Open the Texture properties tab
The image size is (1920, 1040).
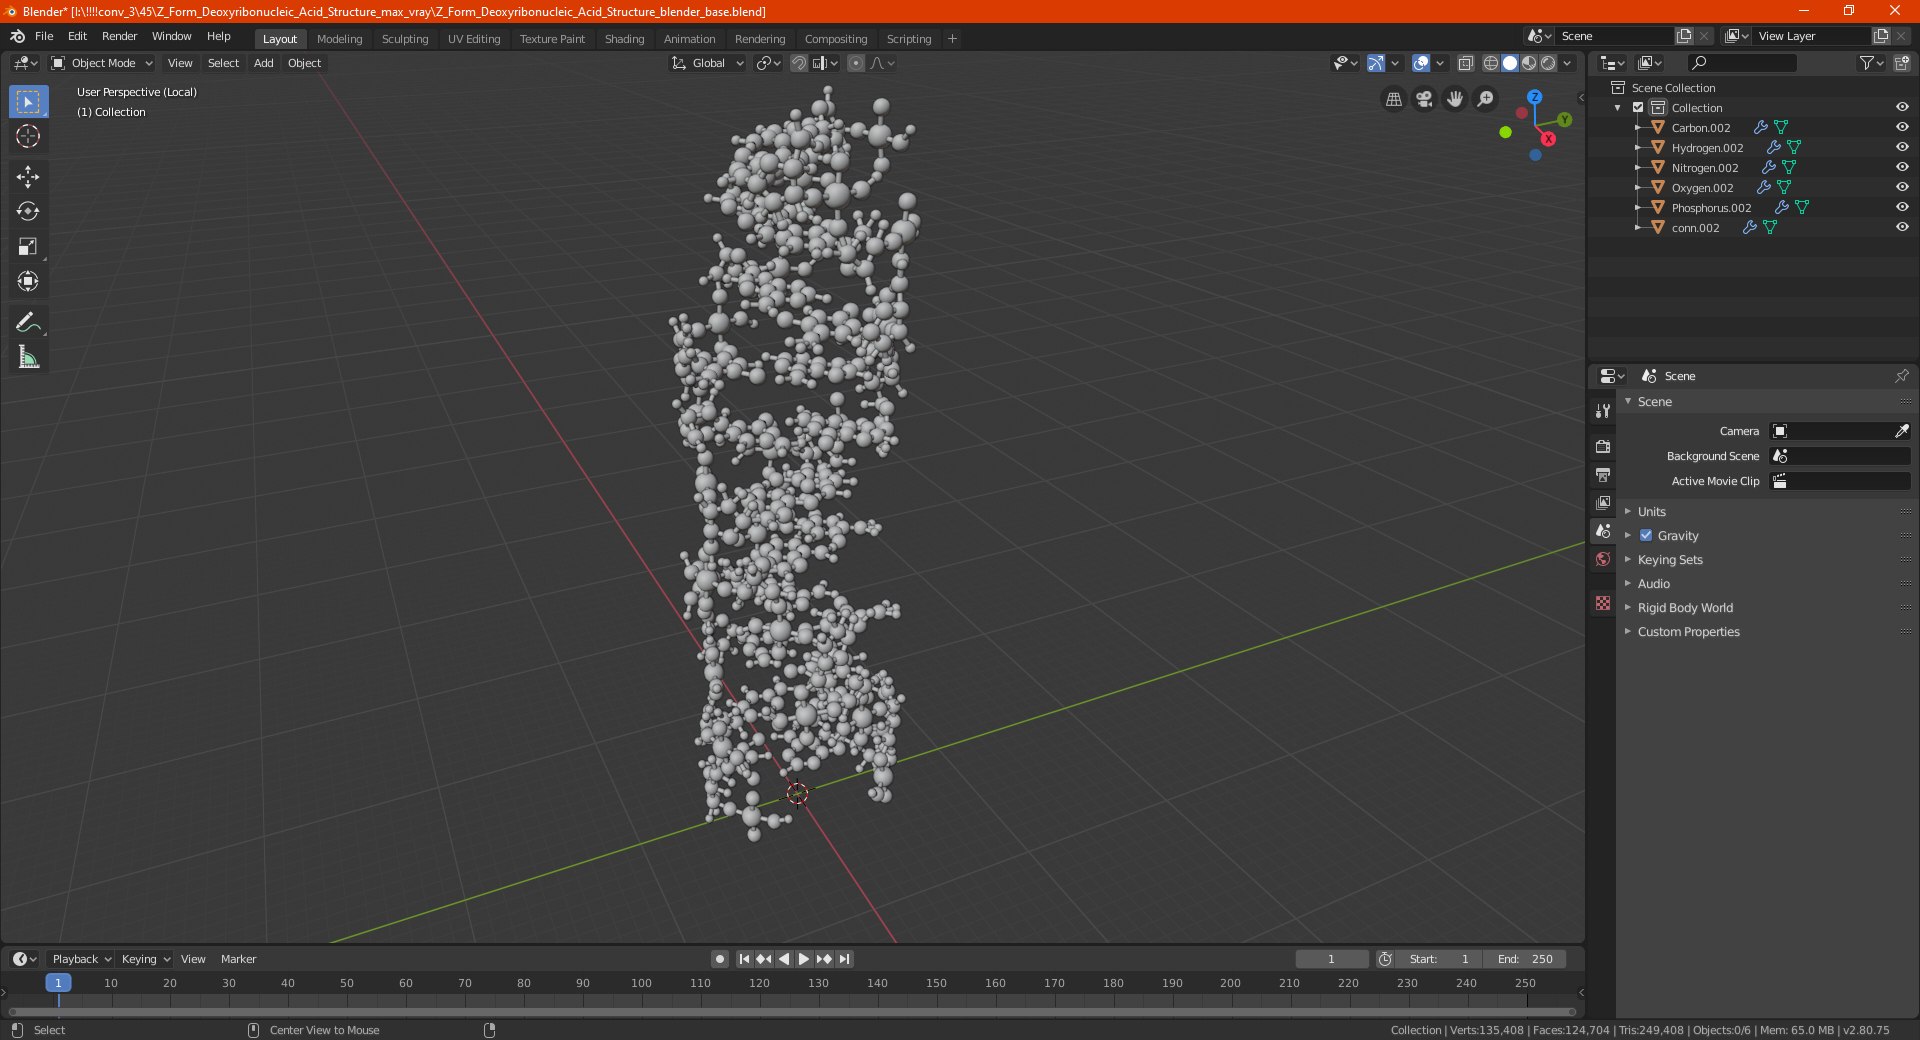[x=1603, y=603]
